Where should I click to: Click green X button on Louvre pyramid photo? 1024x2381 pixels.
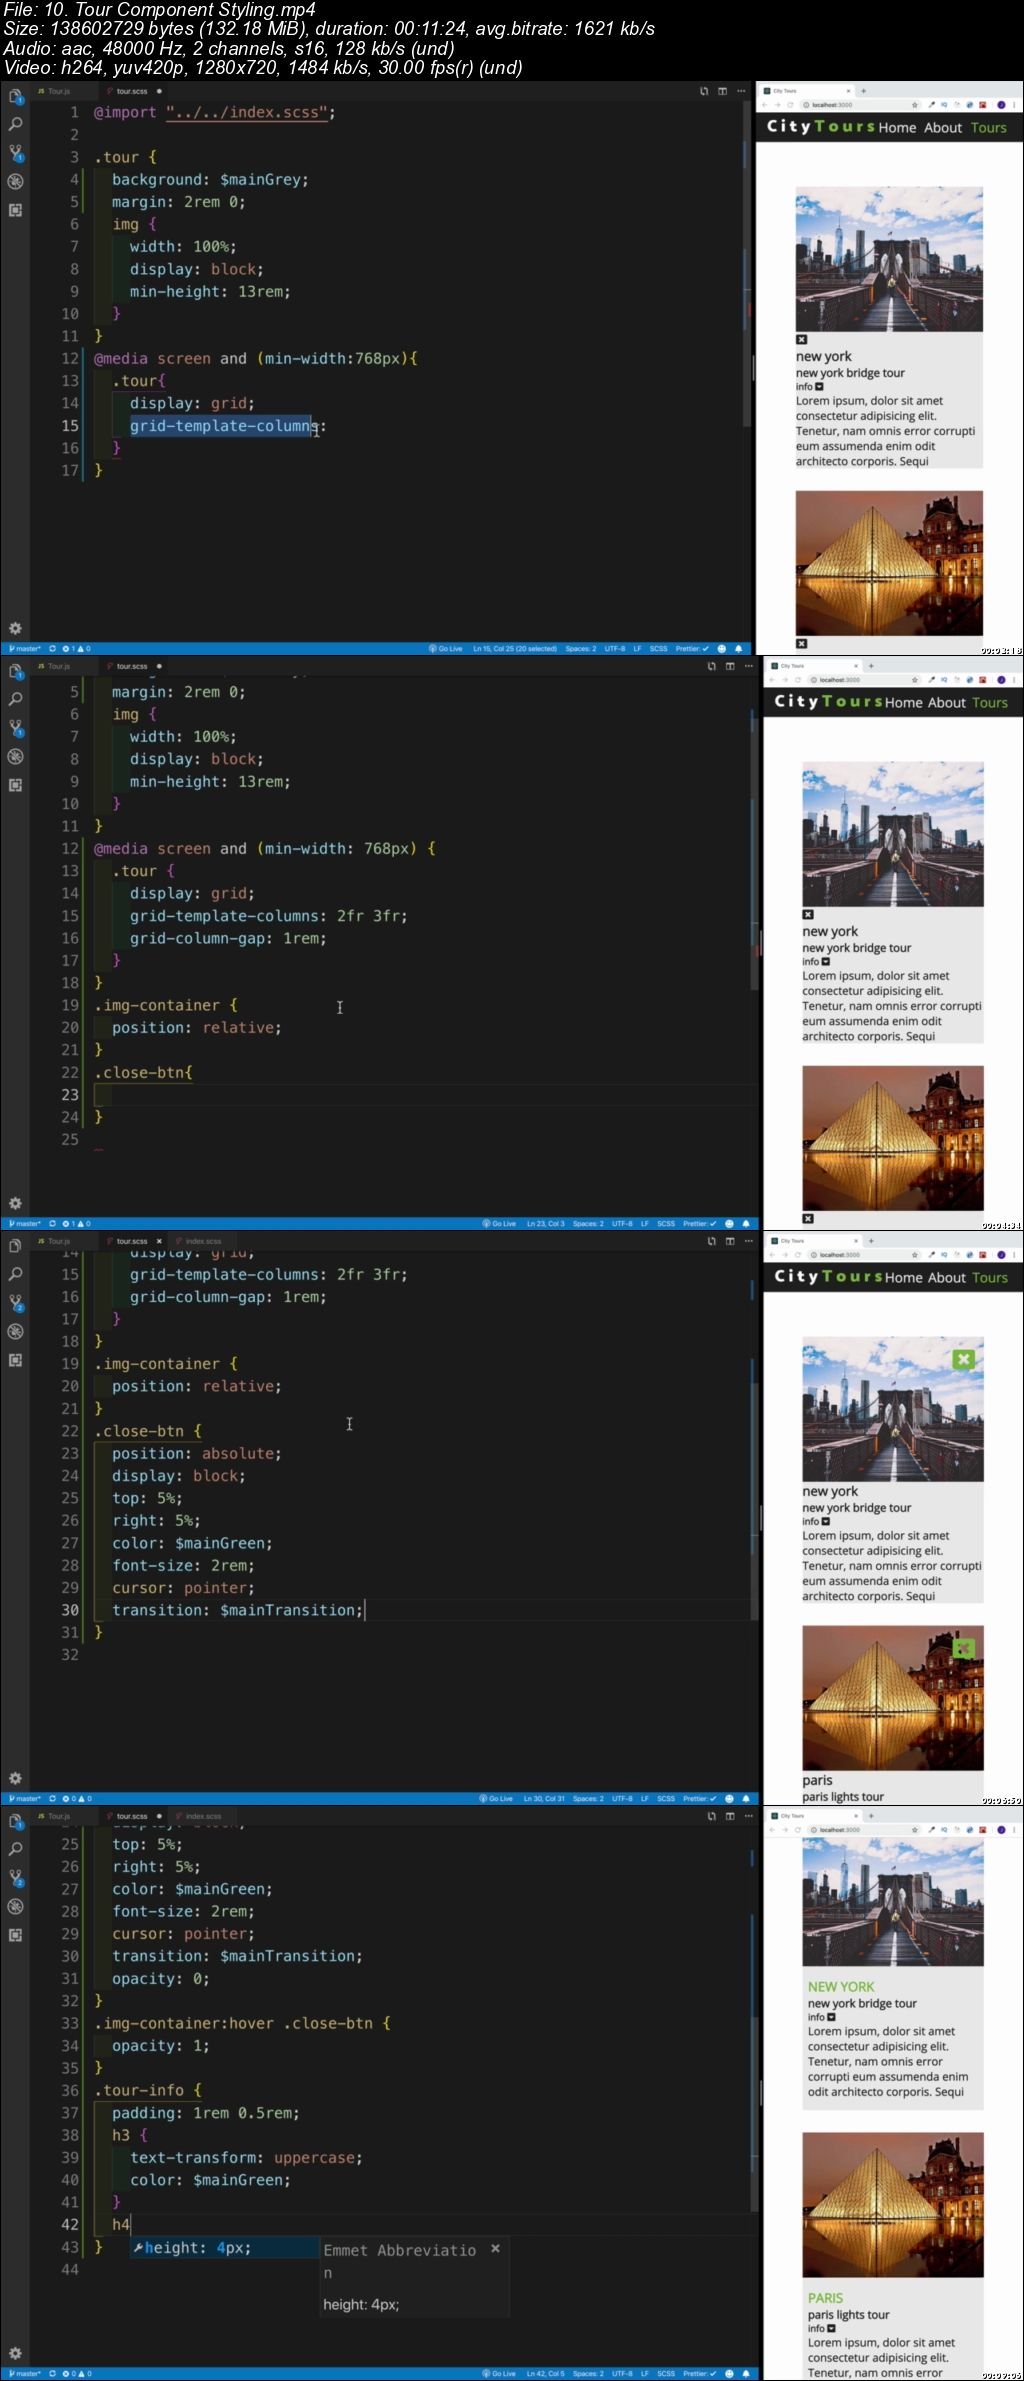tap(963, 1647)
